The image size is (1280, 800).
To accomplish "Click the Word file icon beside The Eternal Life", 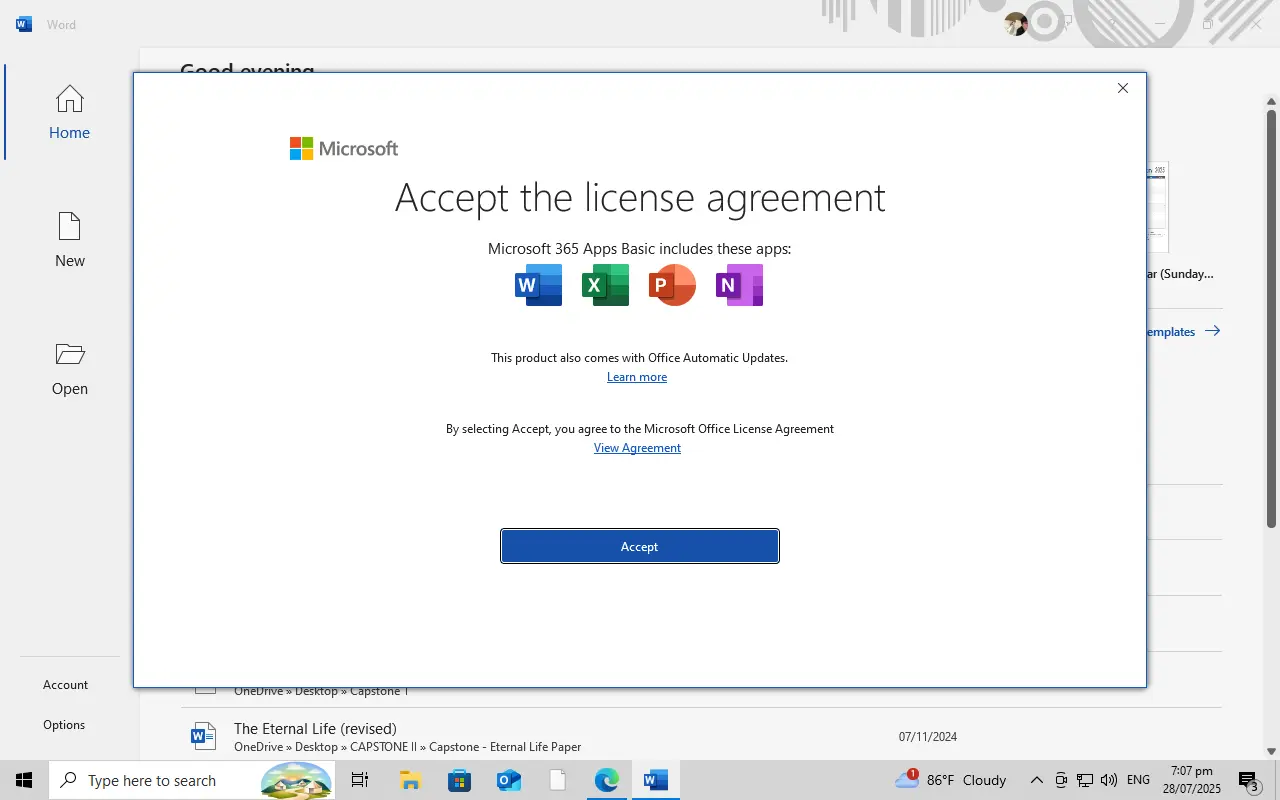I will (203, 737).
